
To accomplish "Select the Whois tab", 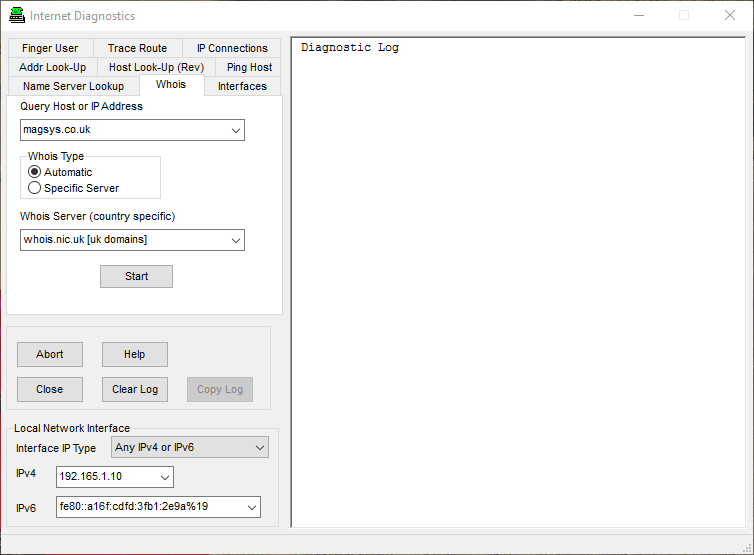I will (x=171, y=85).
